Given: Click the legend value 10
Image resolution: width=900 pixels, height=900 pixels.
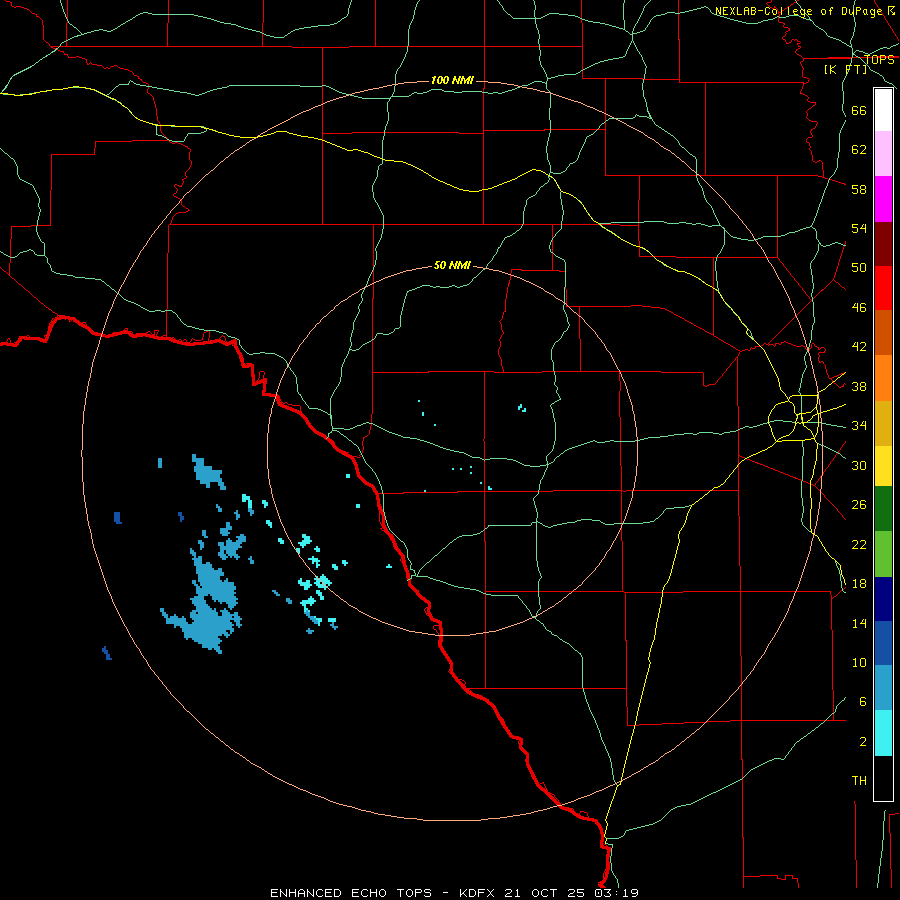Looking at the screenshot, I should (x=859, y=662).
